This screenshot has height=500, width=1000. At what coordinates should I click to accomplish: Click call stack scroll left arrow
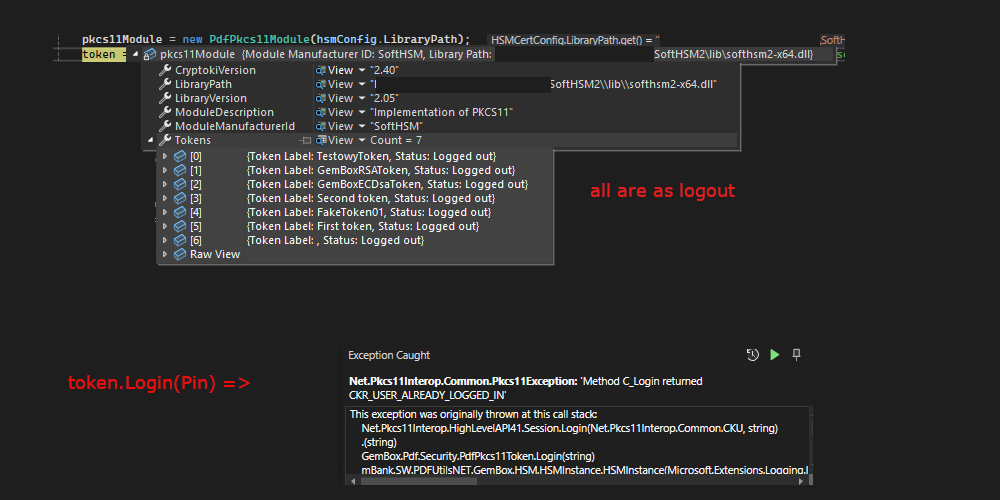point(351,481)
